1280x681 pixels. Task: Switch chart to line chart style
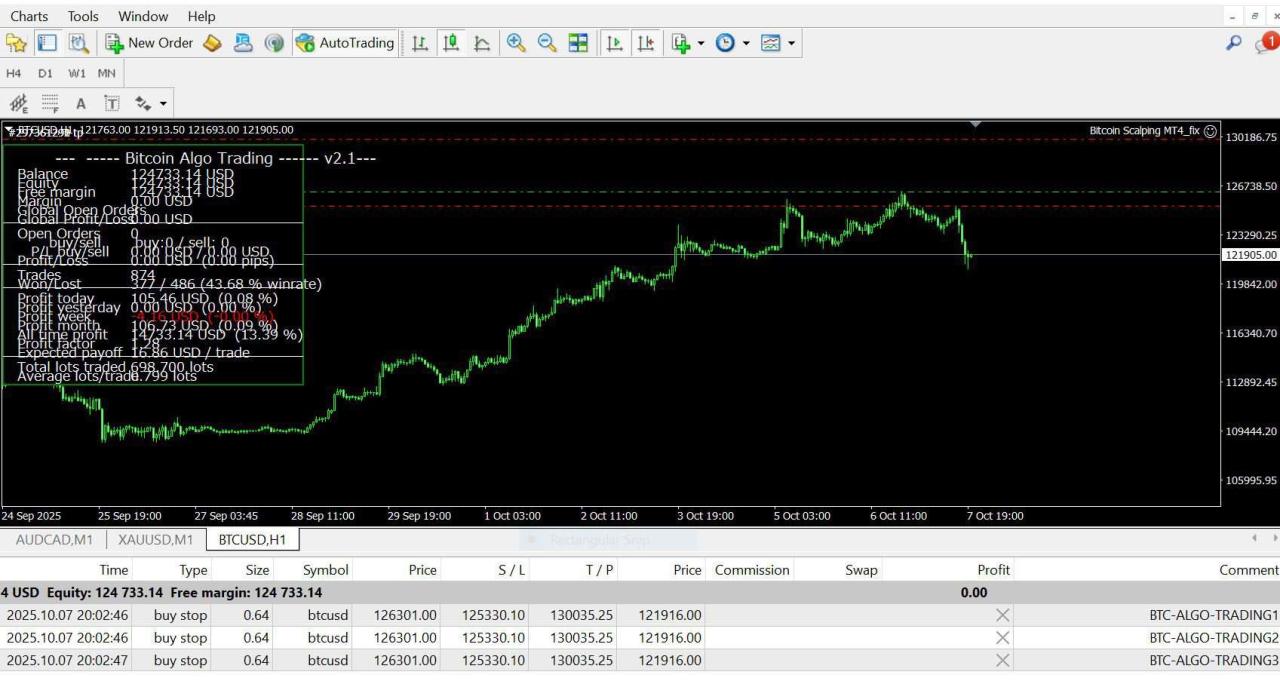point(482,43)
